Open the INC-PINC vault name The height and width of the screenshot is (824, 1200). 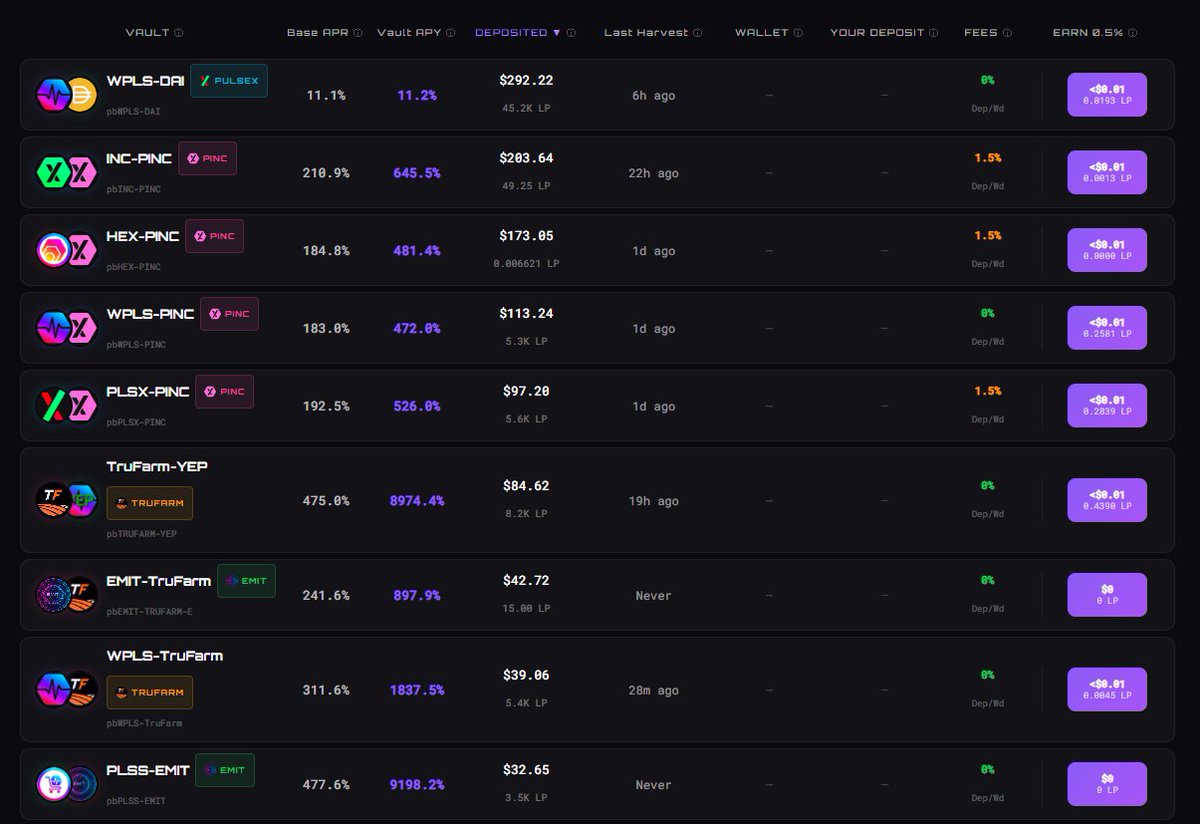(x=140, y=159)
